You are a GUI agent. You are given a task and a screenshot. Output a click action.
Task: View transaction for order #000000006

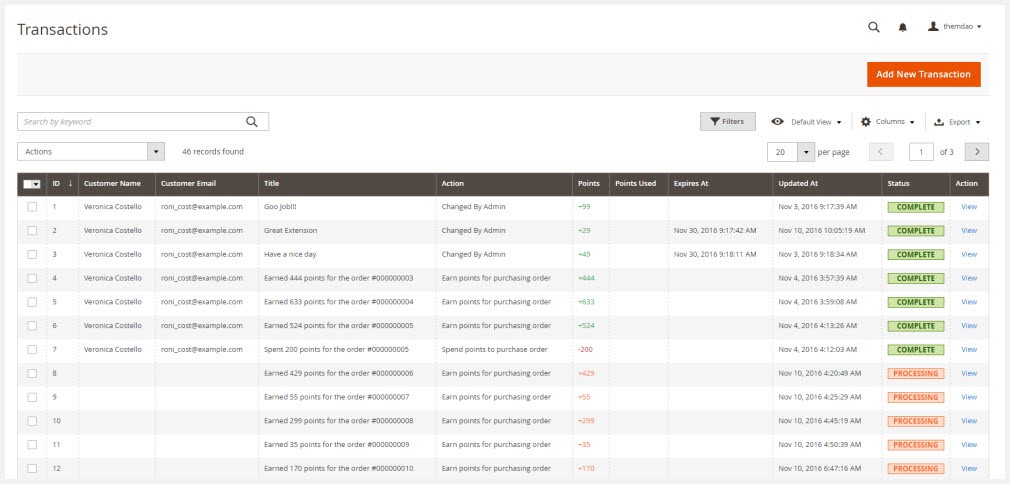tap(969, 373)
